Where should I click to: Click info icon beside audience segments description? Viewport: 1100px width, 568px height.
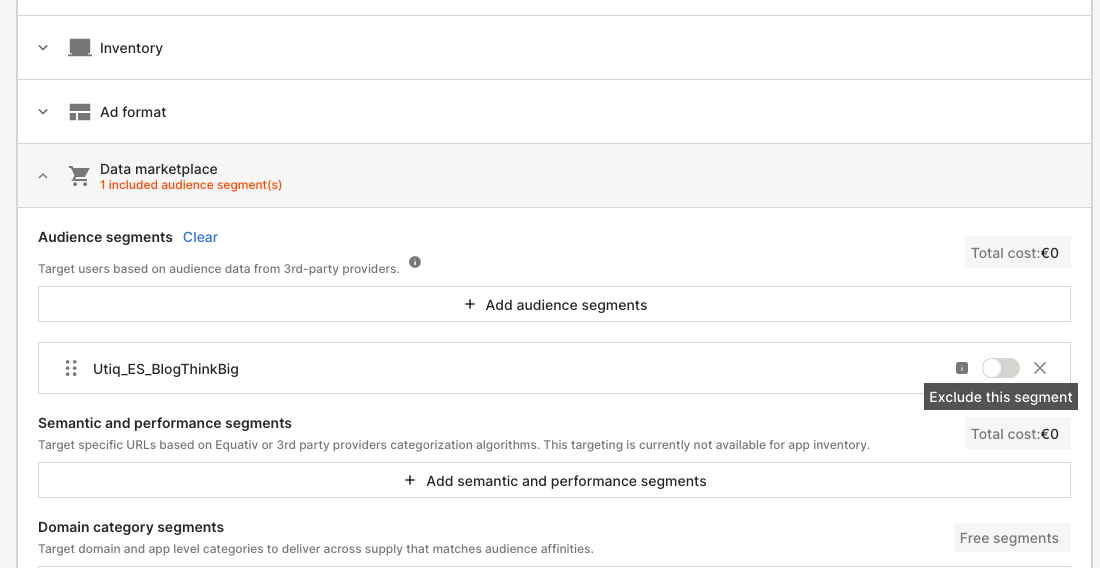415,263
